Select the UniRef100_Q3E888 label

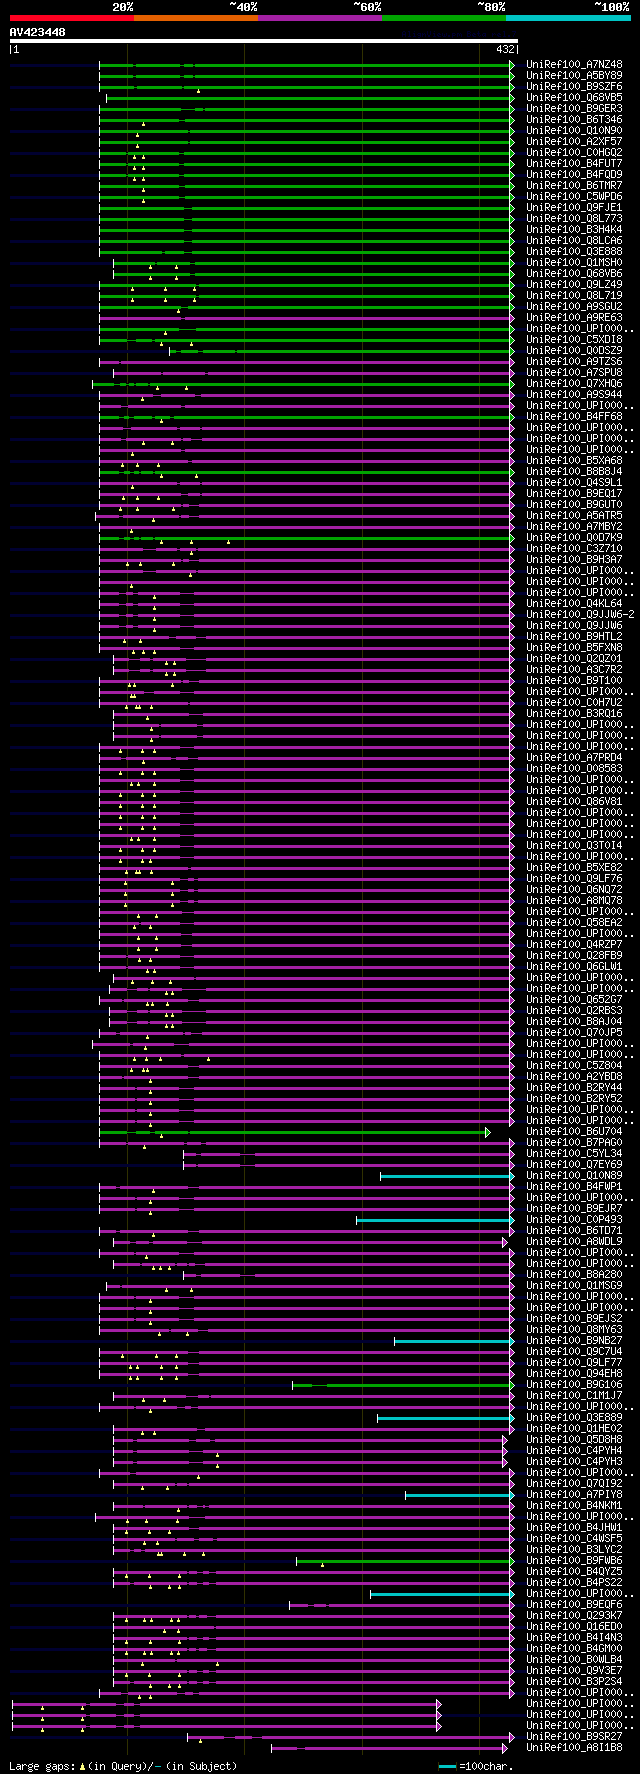[x=574, y=252]
